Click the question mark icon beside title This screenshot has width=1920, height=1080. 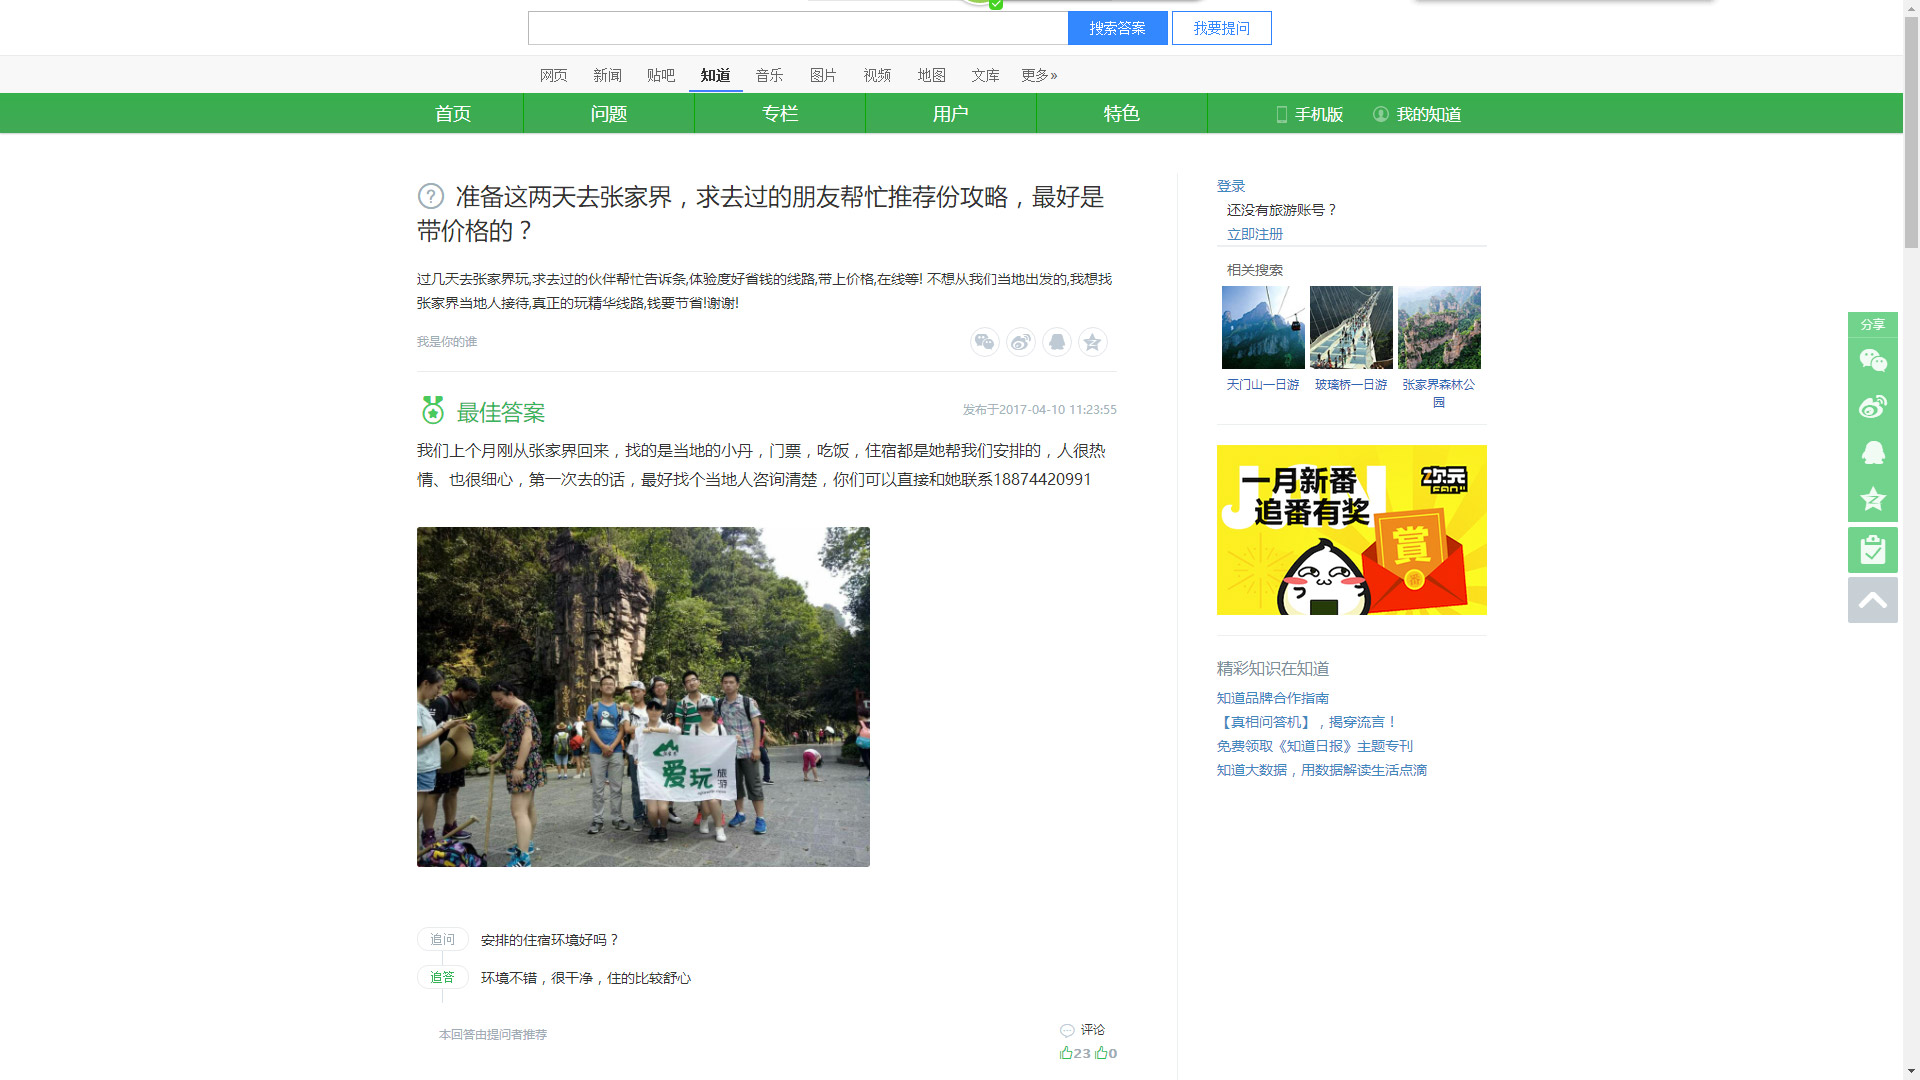click(431, 196)
